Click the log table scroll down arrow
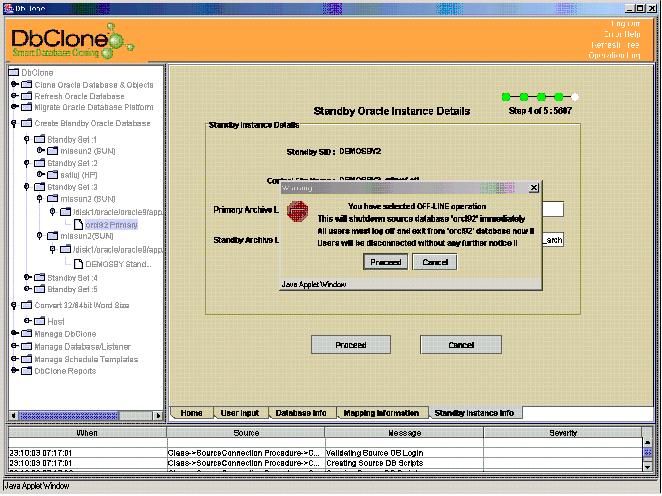 click(647, 466)
